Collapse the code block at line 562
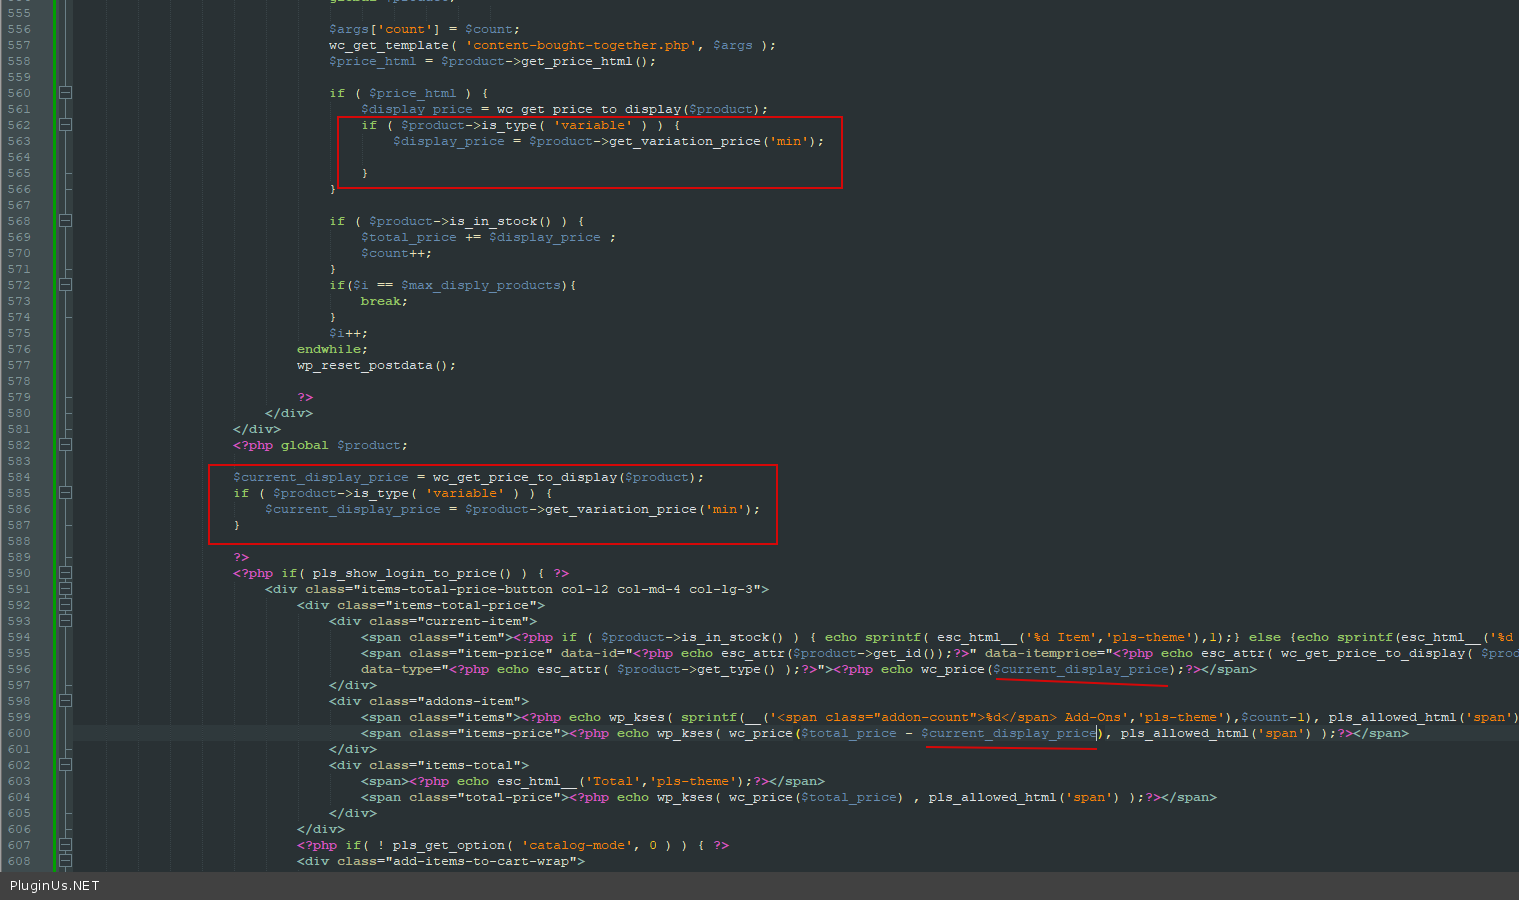This screenshot has height=900, width=1519. [x=65, y=125]
